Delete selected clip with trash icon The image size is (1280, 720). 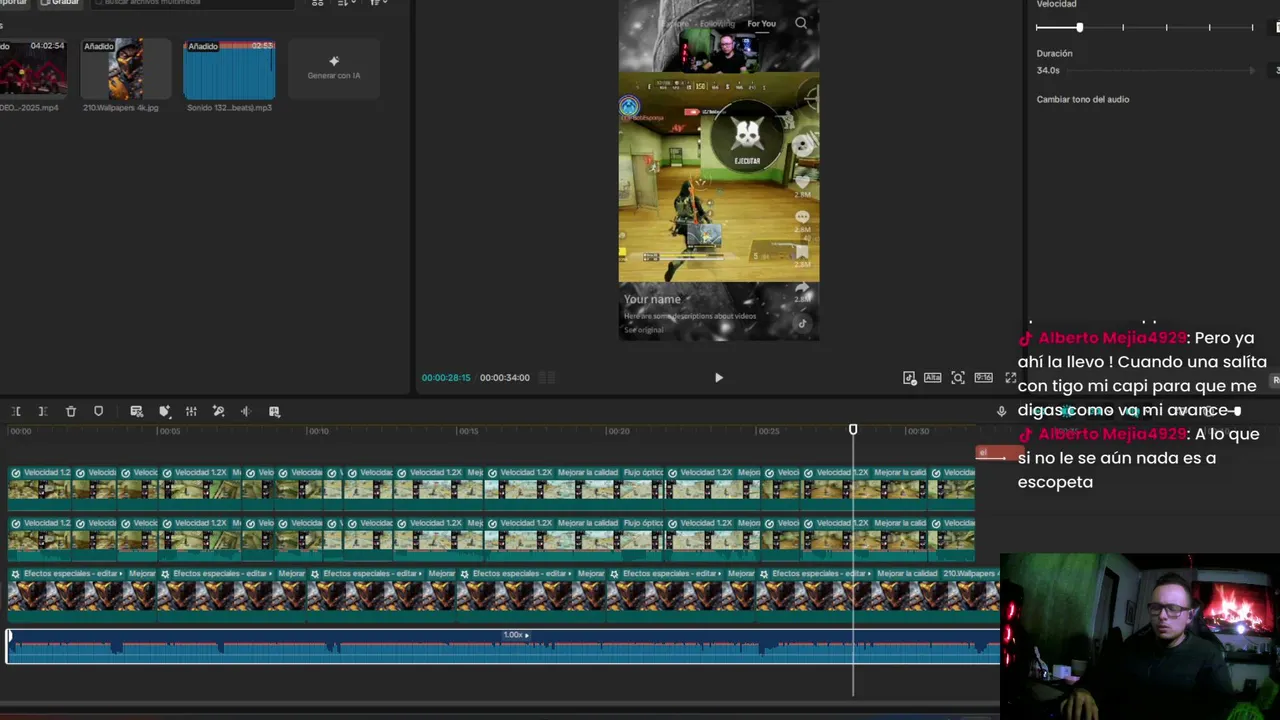point(71,411)
